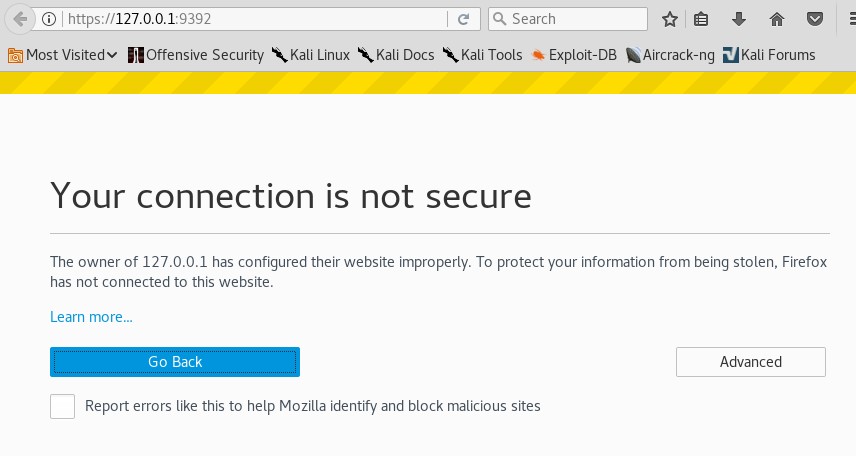Open the Offensive Security bookmark

(x=196, y=55)
